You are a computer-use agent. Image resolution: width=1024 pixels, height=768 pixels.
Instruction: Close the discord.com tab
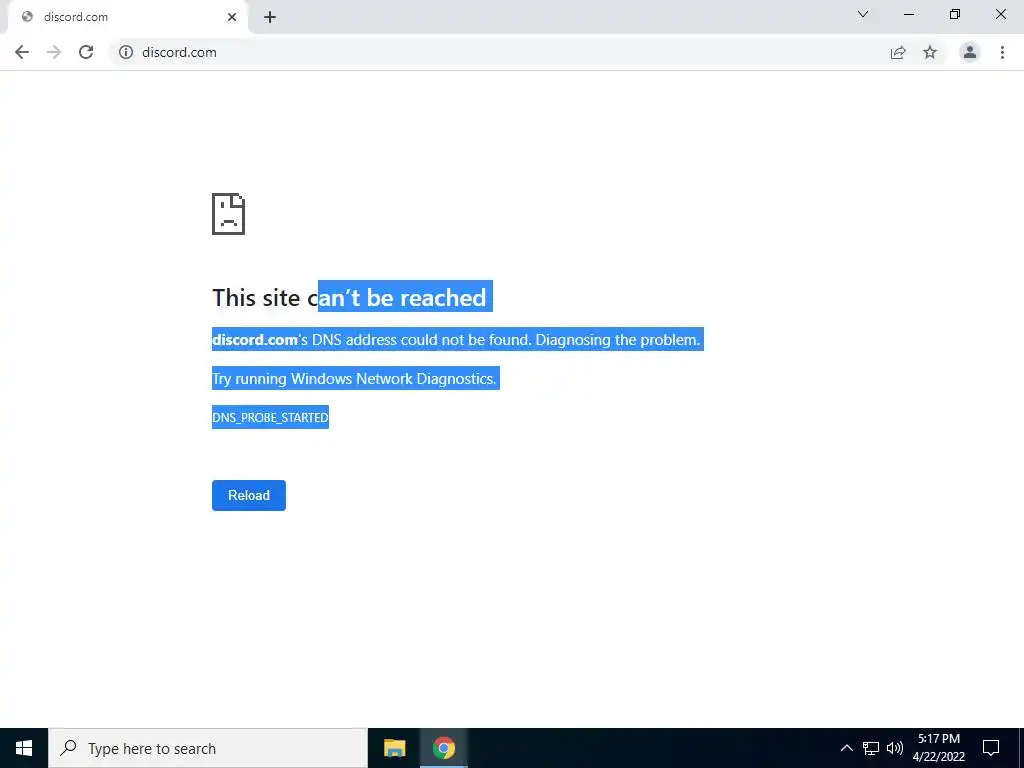[232, 17]
